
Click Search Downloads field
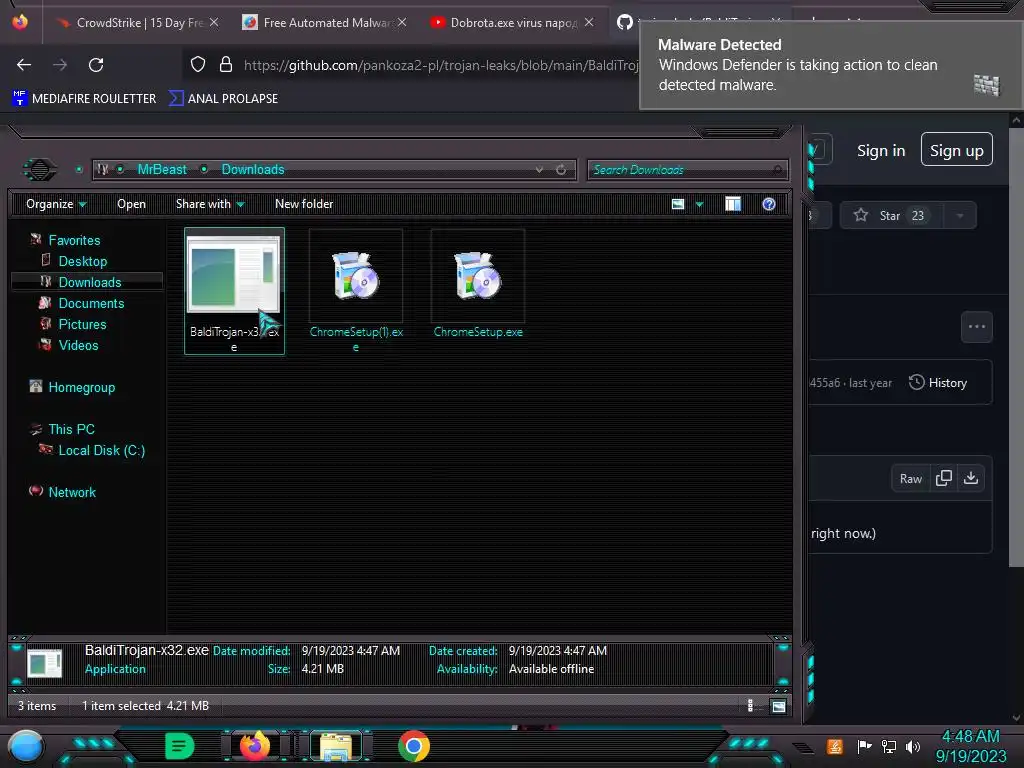point(687,170)
